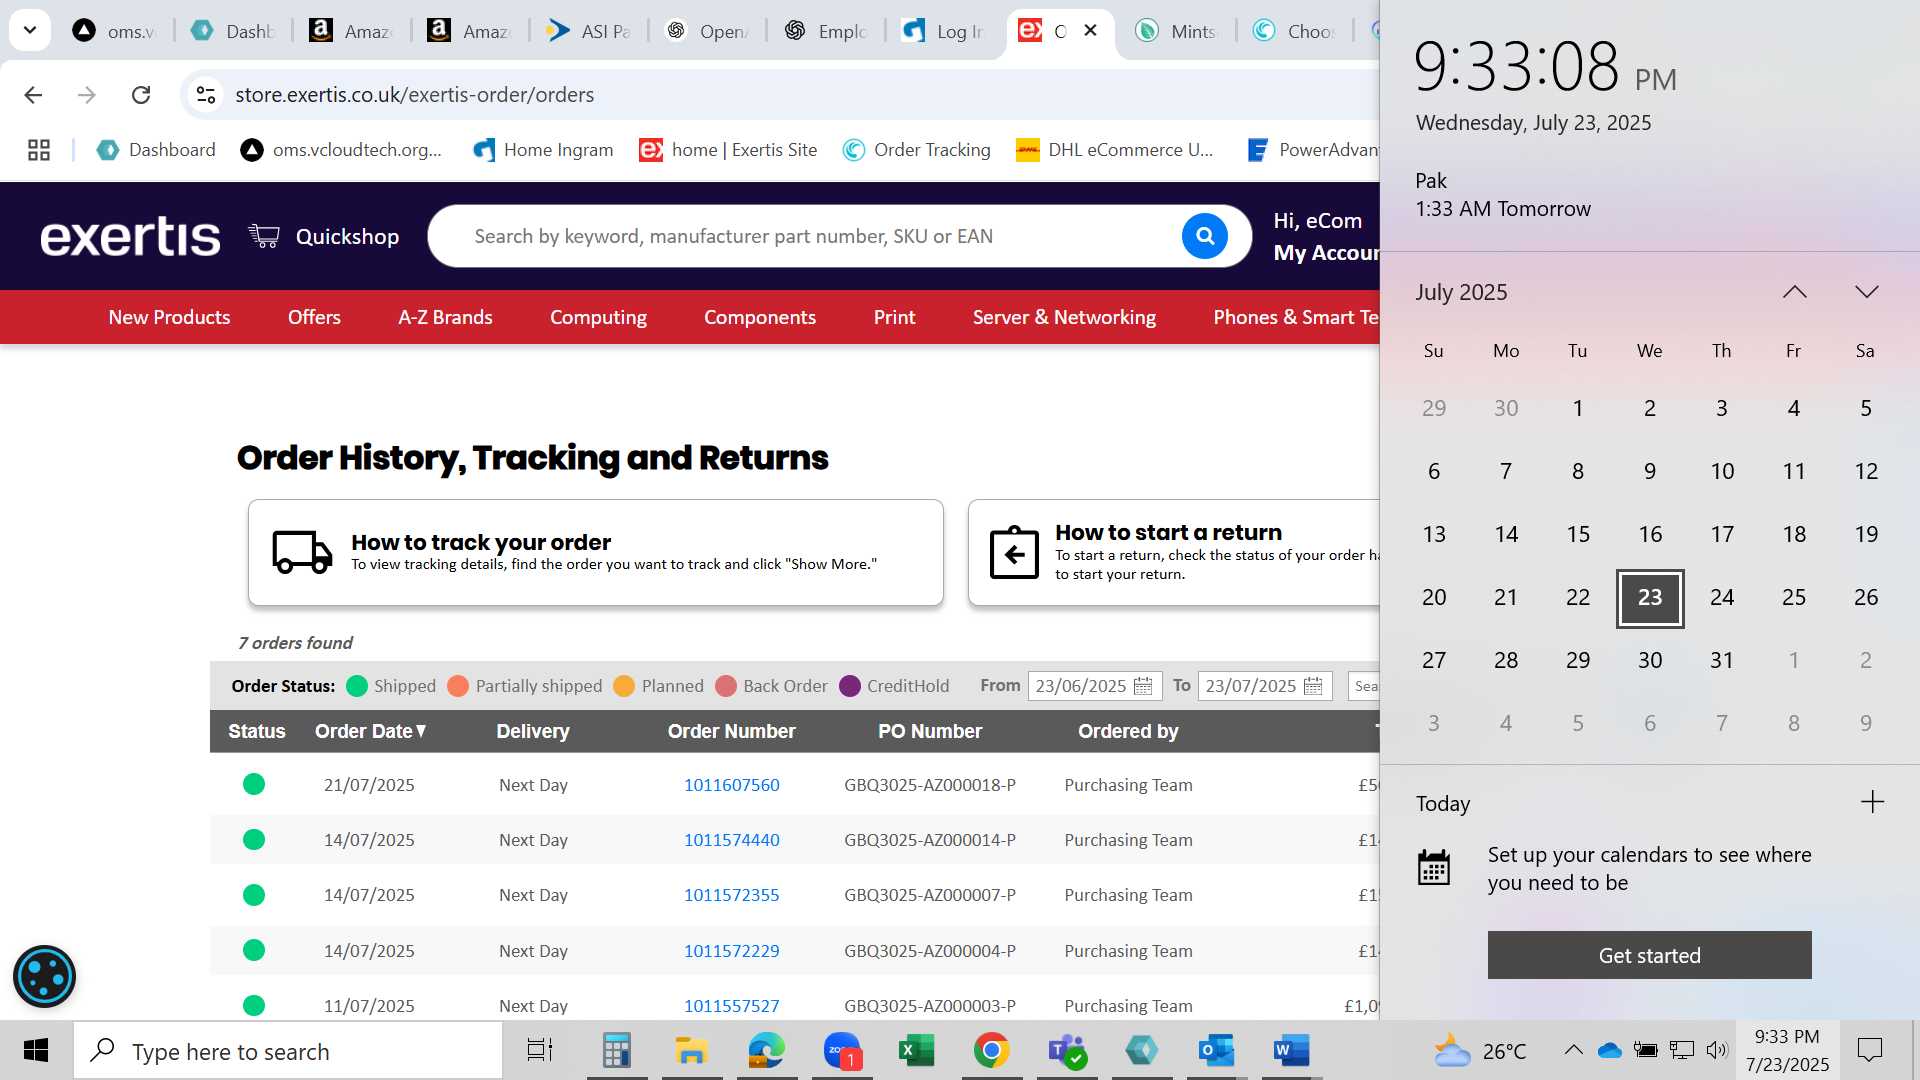Click the taskbar clock showing 9:33 PM
This screenshot has width=1920, height=1080.
coord(1787,1050)
